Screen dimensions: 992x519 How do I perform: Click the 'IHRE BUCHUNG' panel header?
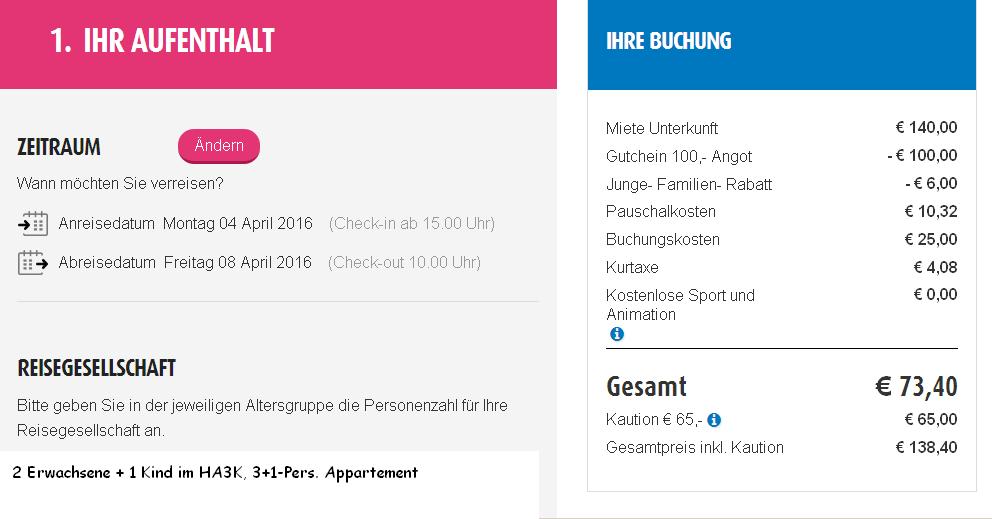(669, 41)
